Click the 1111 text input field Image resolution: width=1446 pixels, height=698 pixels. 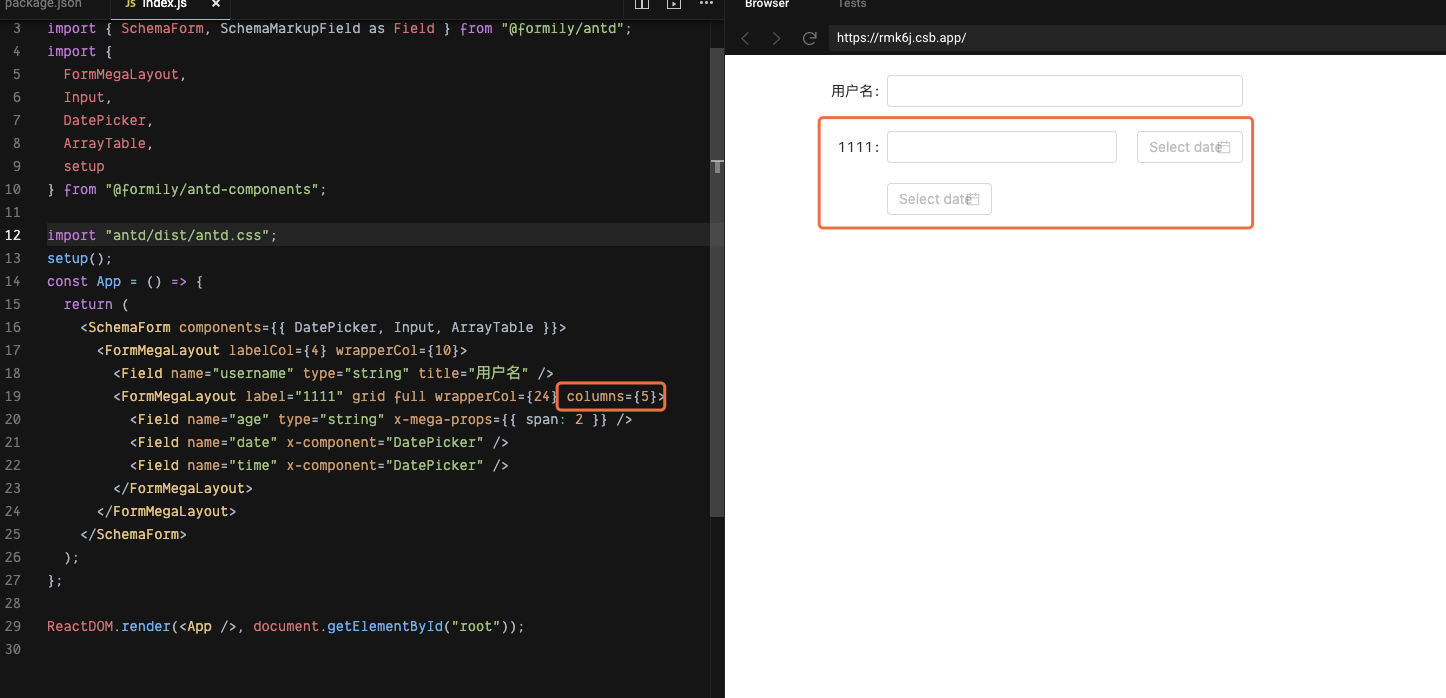point(1001,146)
